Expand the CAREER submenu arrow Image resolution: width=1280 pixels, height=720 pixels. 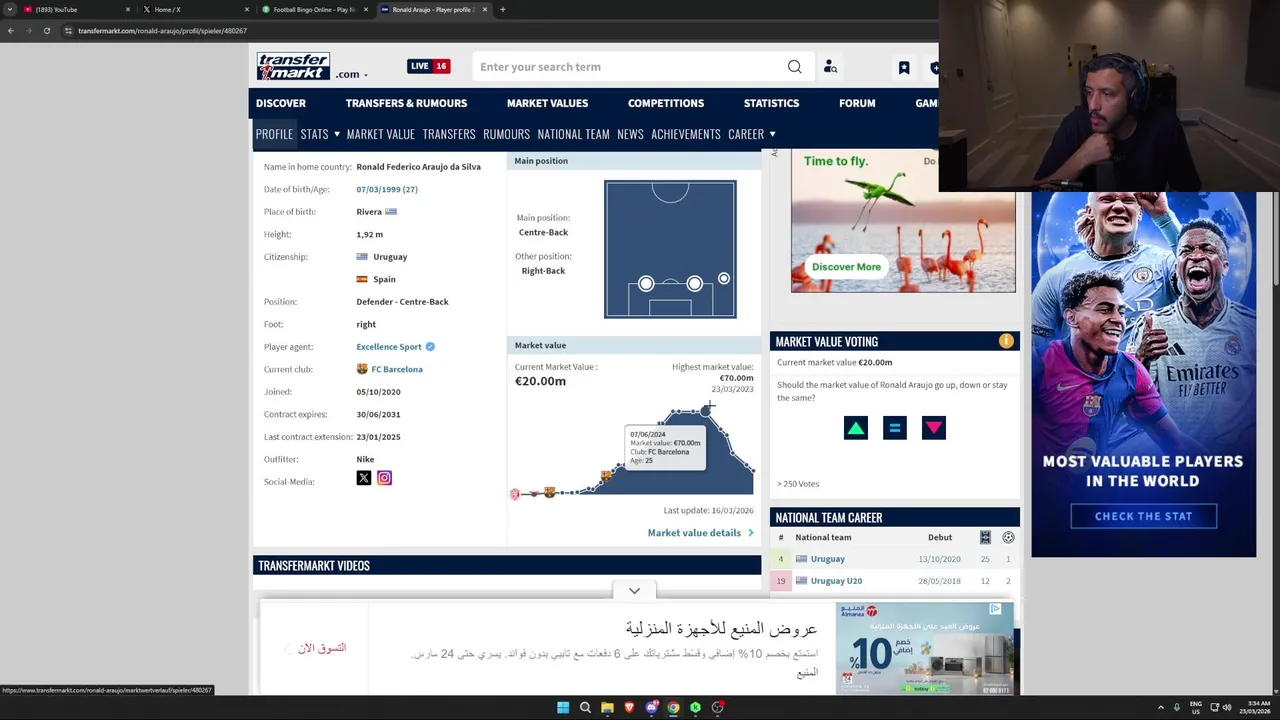(x=772, y=134)
